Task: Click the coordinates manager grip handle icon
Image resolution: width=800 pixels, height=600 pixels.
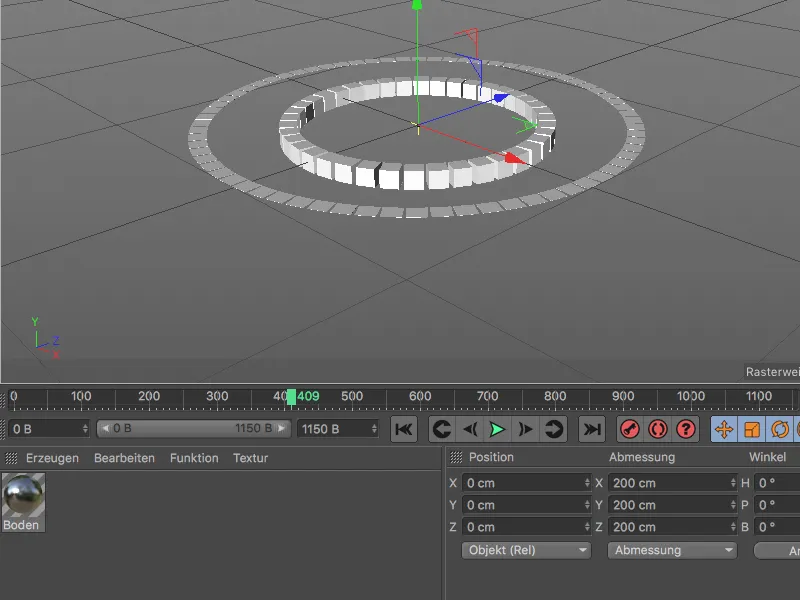Action: click(456, 457)
